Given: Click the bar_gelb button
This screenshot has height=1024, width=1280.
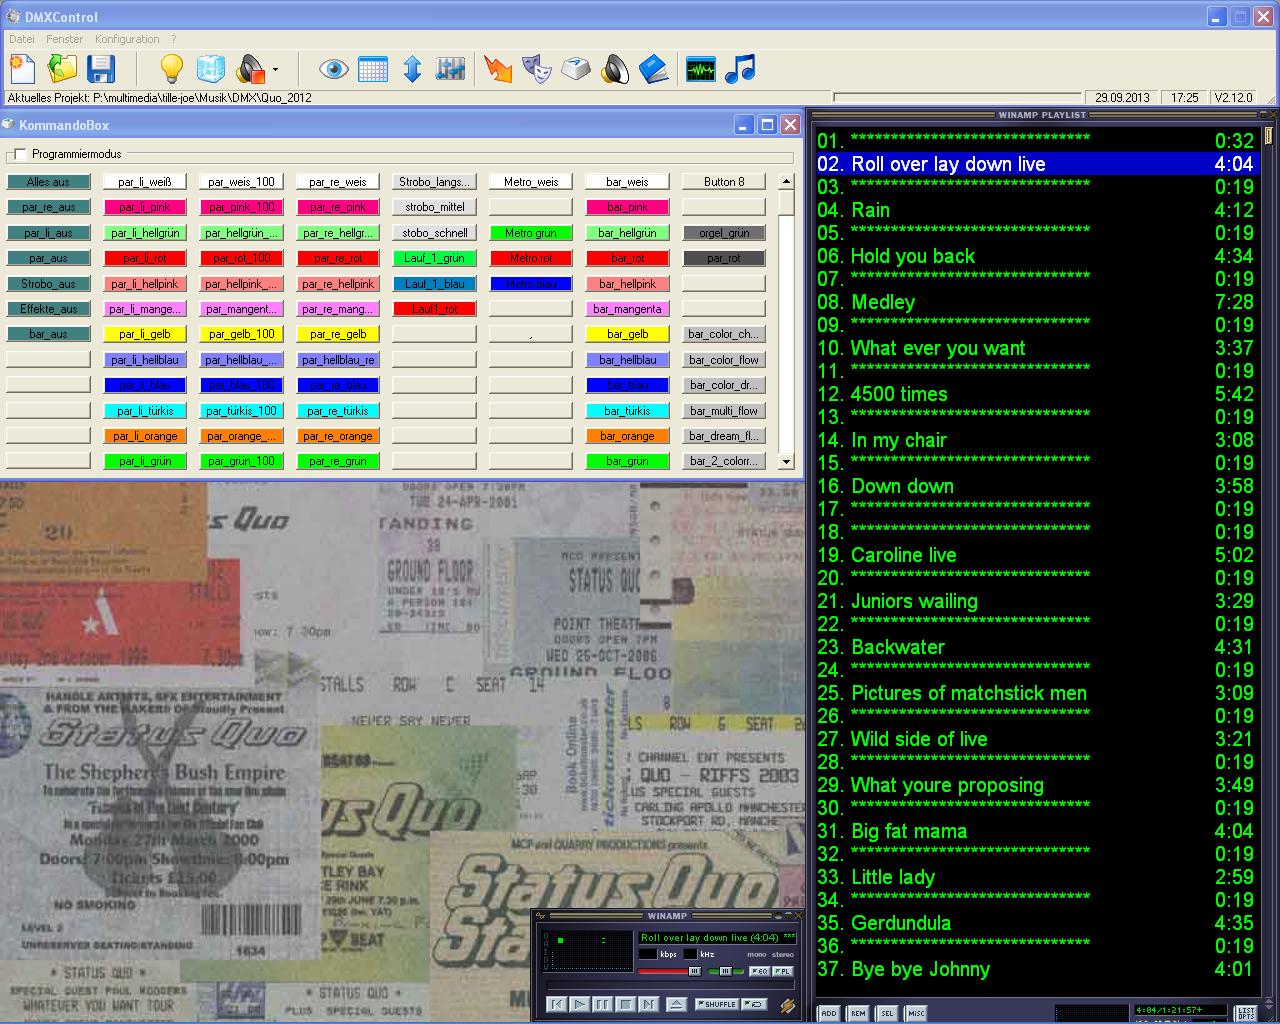Looking at the screenshot, I should (628, 334).
